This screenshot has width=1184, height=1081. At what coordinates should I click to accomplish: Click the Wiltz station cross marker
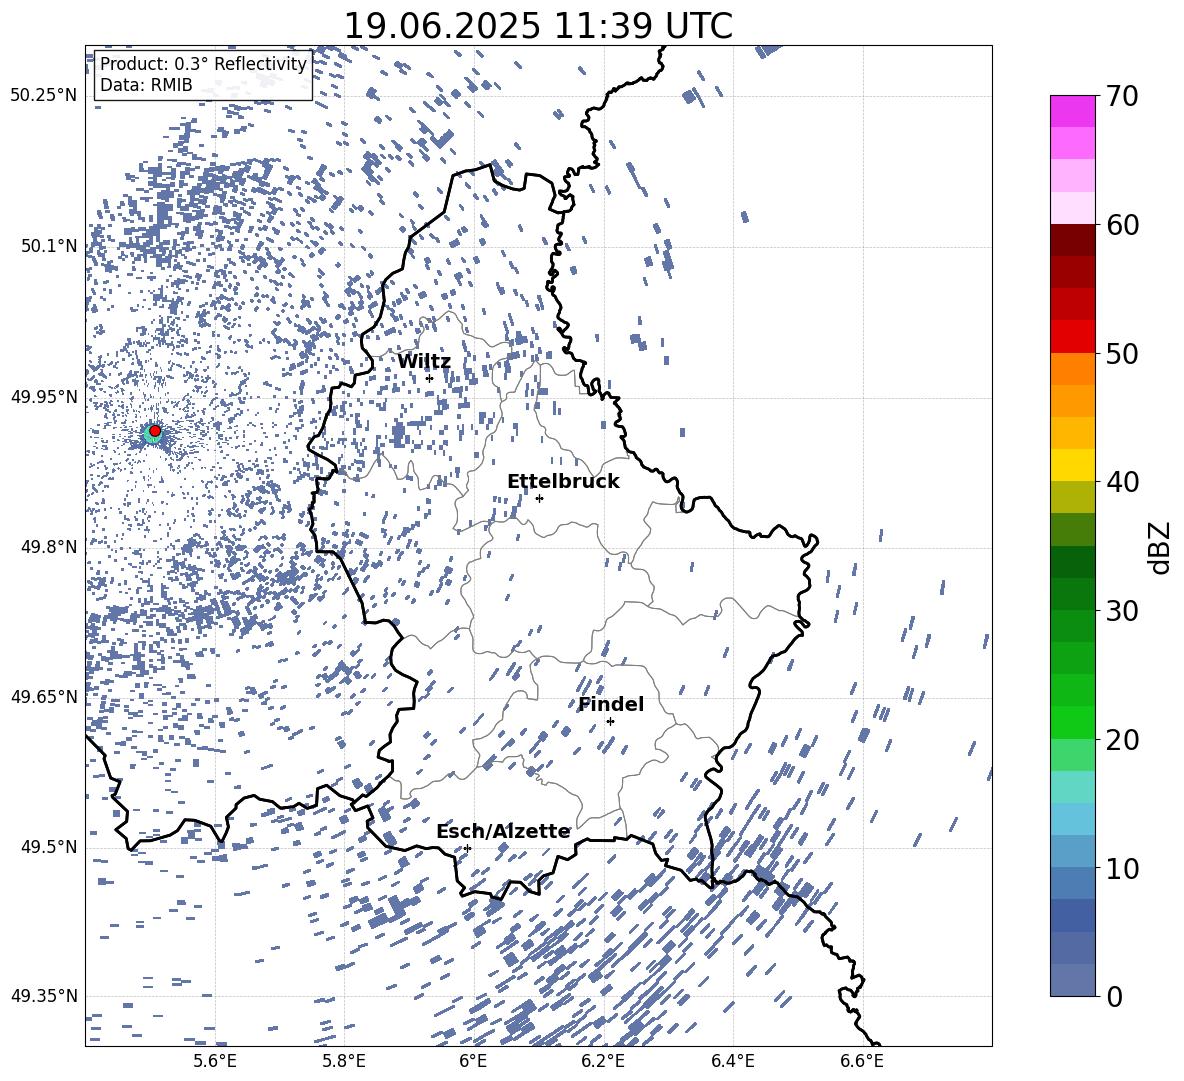pyautogui.click(x=430, y=378)
